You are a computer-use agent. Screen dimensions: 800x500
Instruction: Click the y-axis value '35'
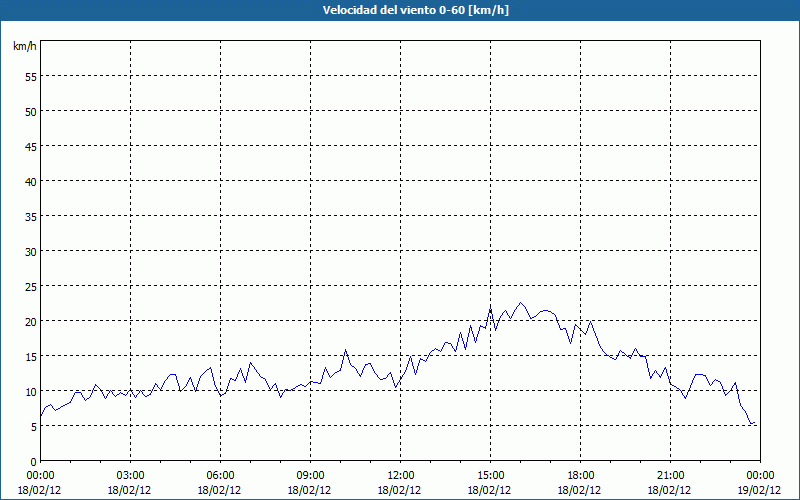tap(31, 216)
